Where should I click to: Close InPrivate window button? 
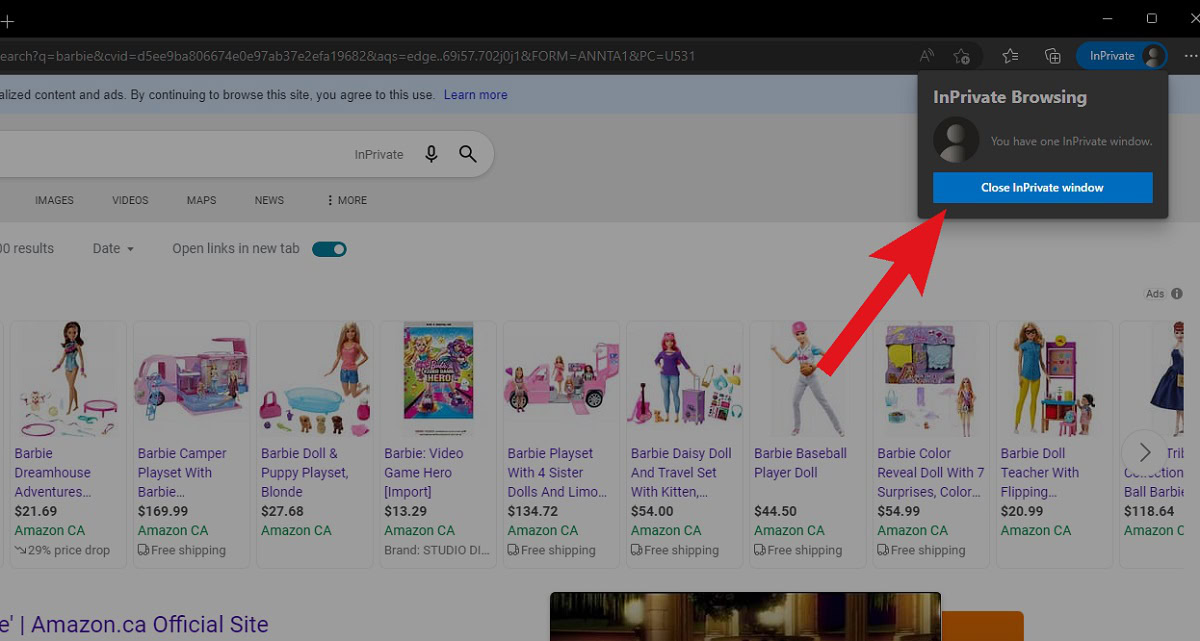1042,187
